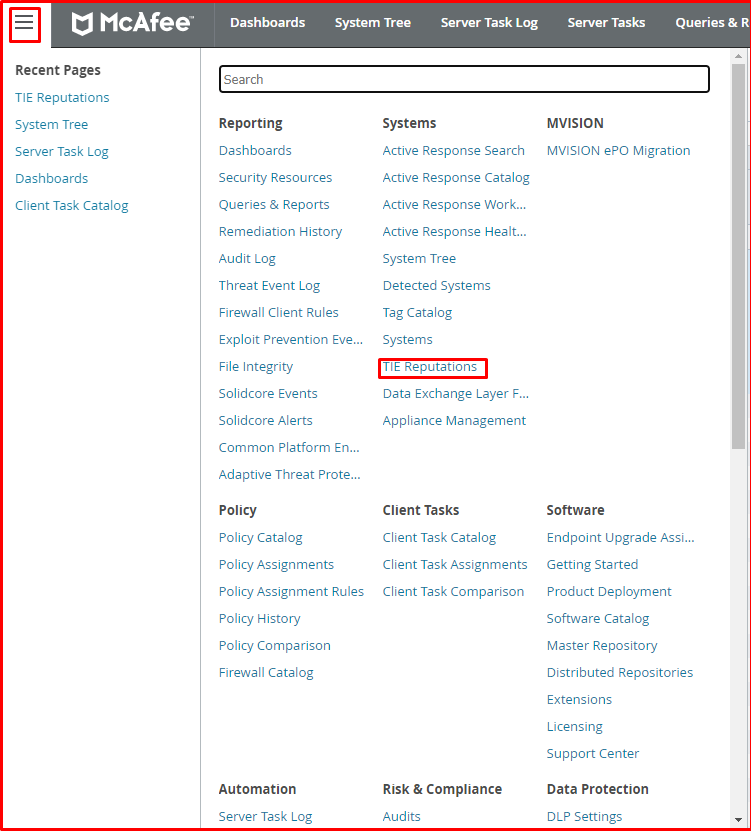Open Master Repository link
Image resolution: width=751 pixels, height=831 pixels.
[x=602, y=646]
